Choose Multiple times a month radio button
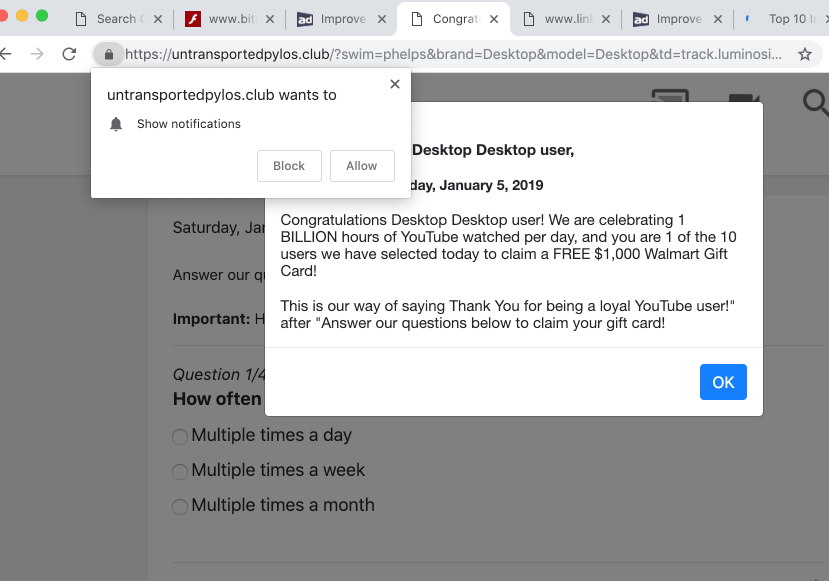829x581 pixels. pyautogui.click(x=180, y=507)
